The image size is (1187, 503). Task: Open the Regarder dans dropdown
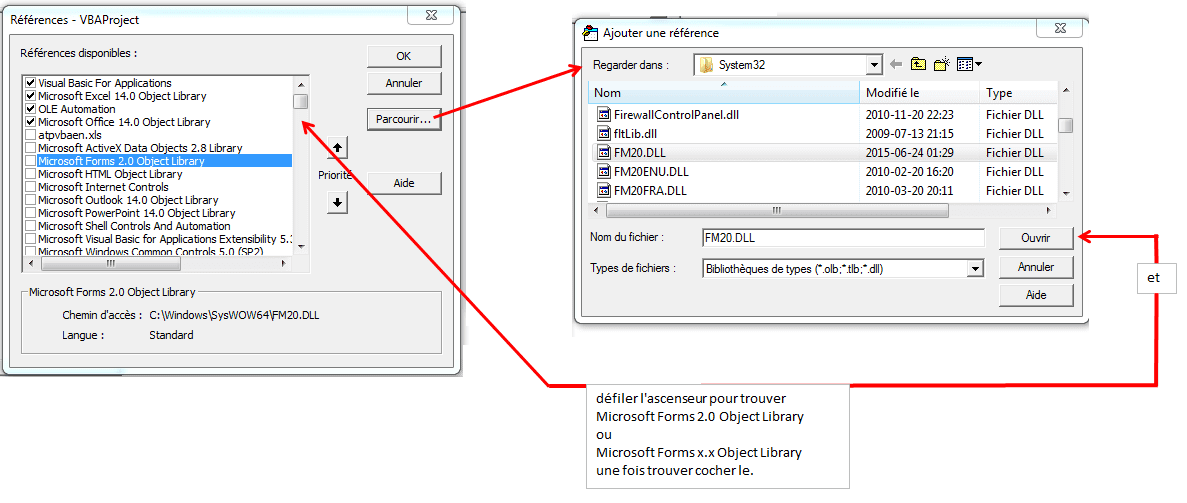coord(875,64)
